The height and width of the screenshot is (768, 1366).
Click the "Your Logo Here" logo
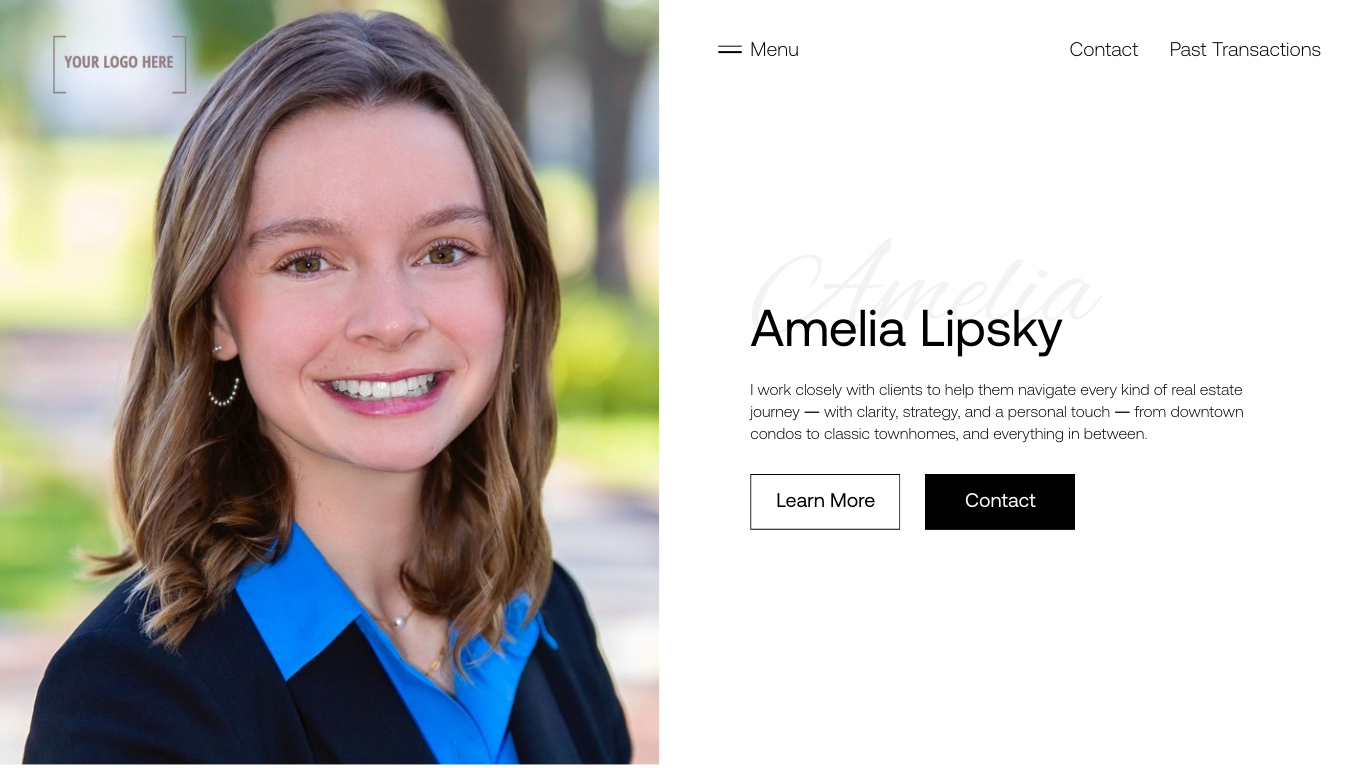click(x=119, y=64)
